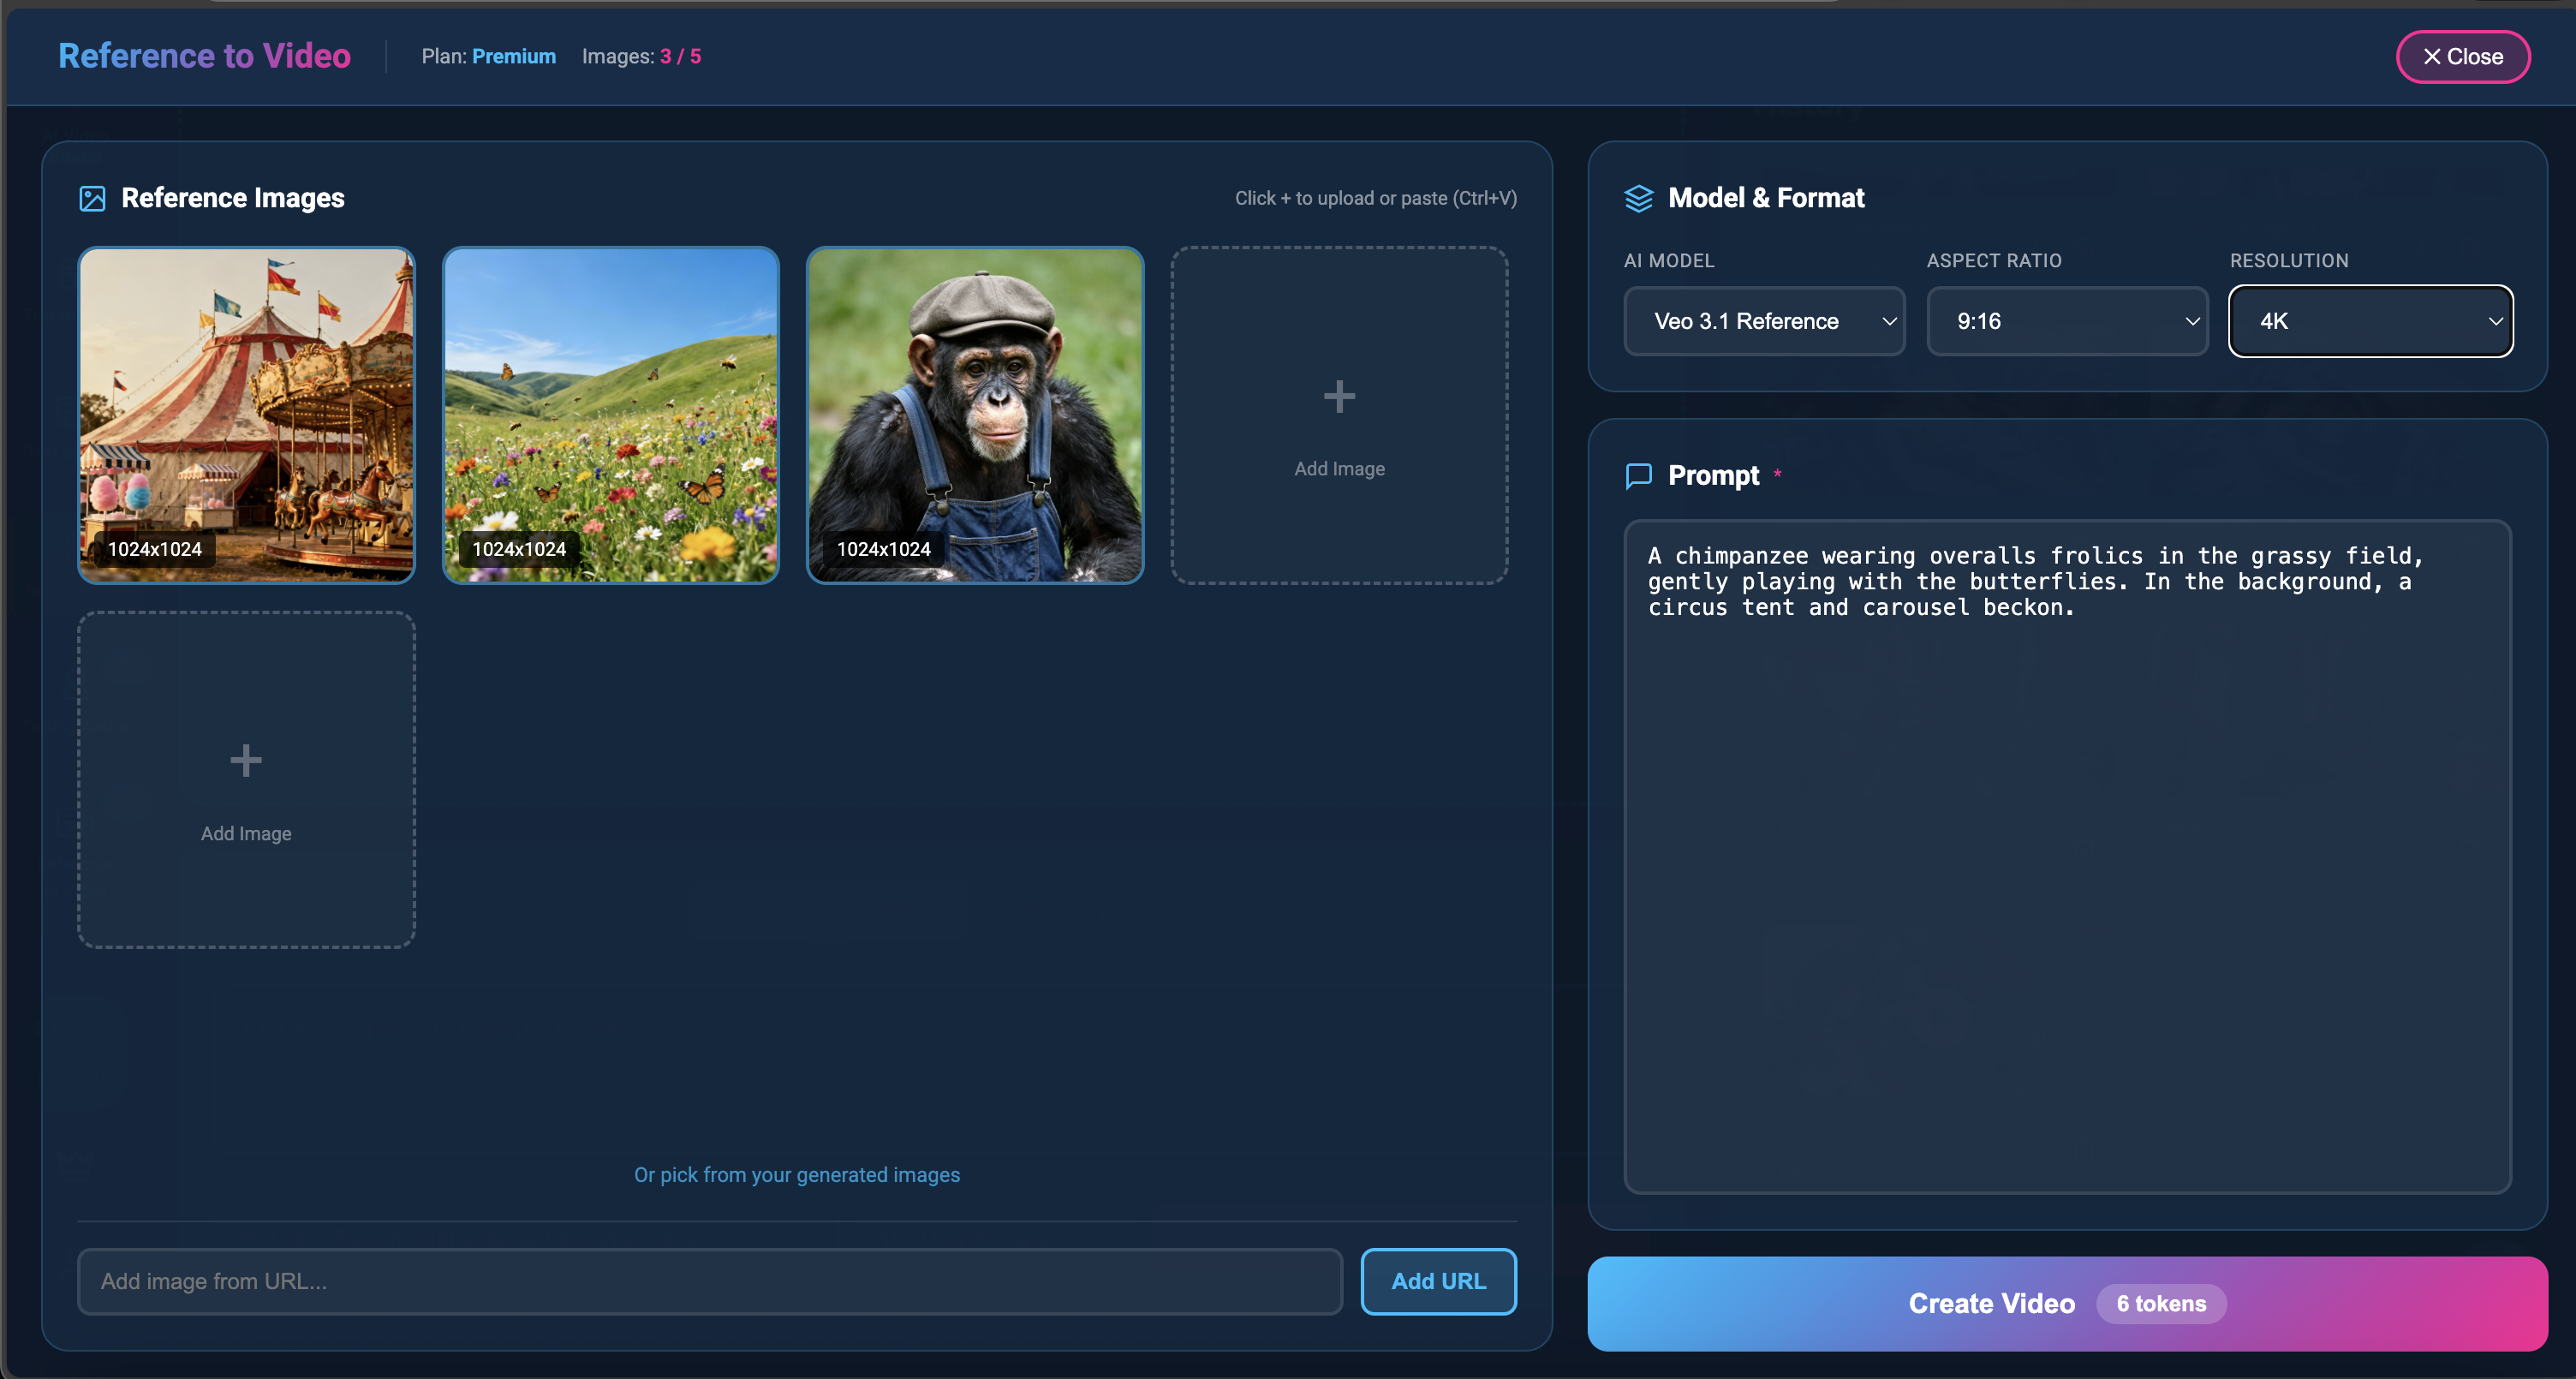The width and height of the screenshot is (2576, 1379).
Task: Click the Premium plan label
Action: pos(514,56)
